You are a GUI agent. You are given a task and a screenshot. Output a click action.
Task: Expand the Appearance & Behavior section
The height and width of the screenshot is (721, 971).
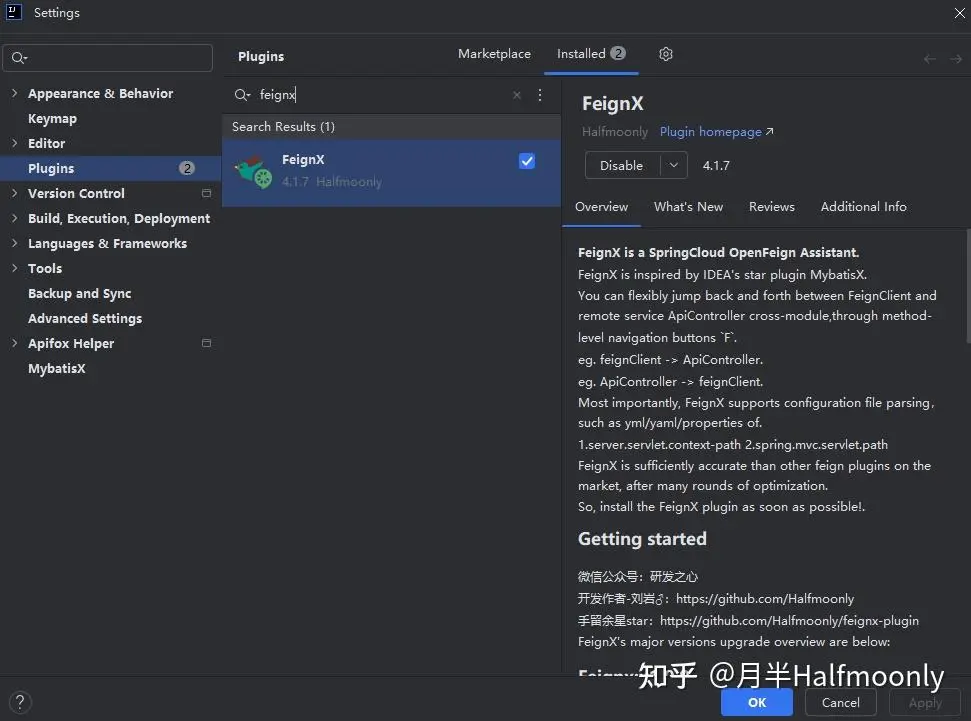(14, 93)
